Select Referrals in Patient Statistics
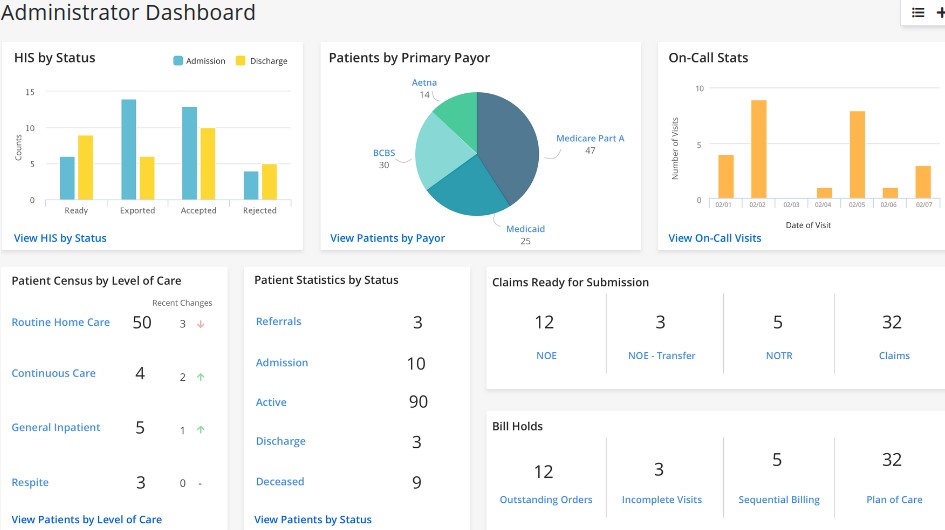 coord(278,322)
